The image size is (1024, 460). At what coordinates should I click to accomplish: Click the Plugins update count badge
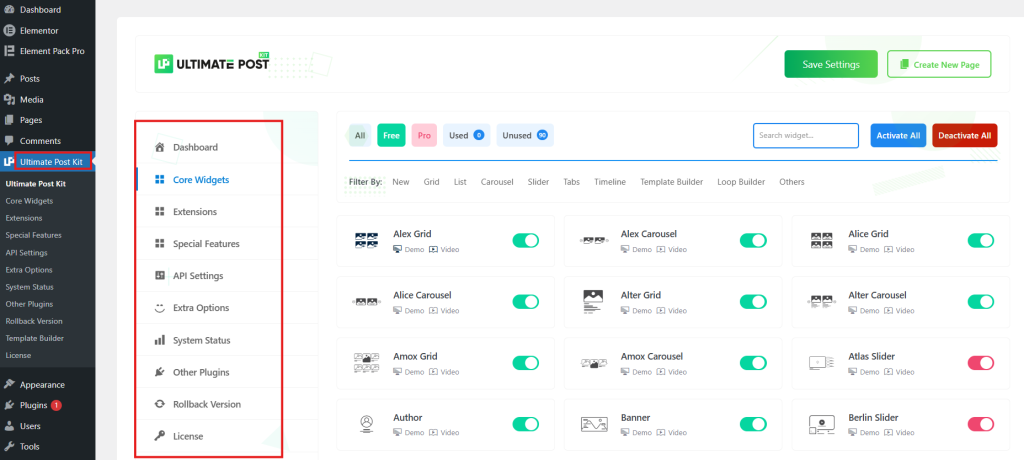click(56, 405)
